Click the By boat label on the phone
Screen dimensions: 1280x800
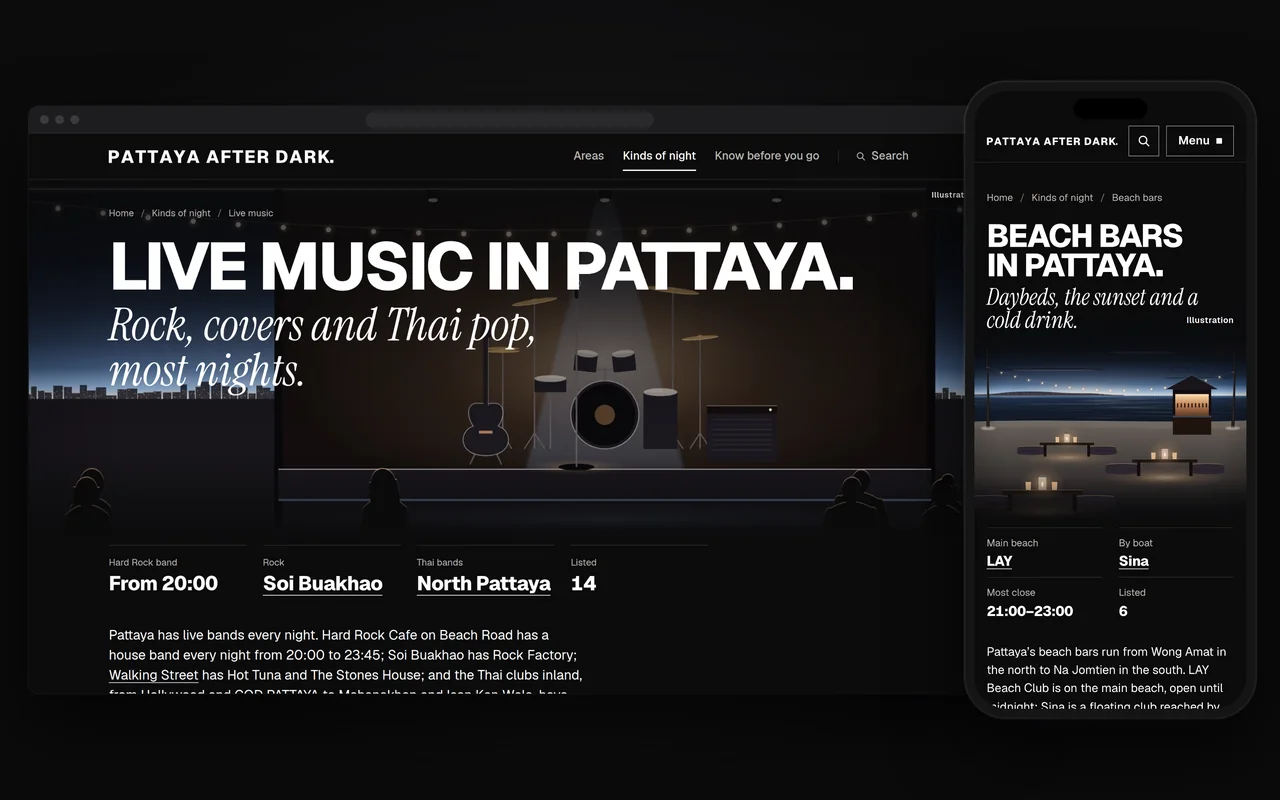(1136, 543)
